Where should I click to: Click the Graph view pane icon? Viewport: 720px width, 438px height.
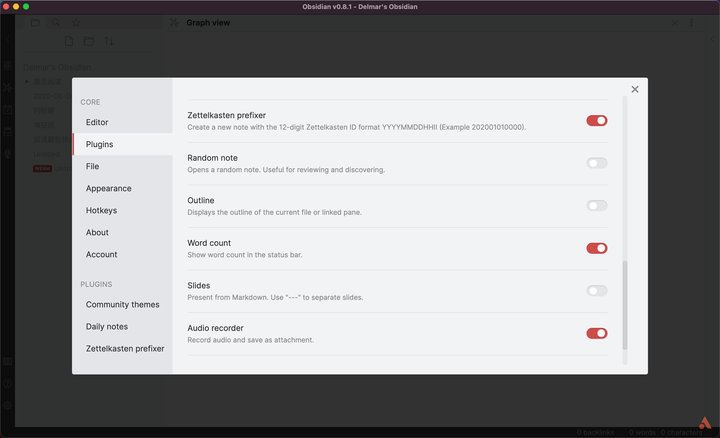point(174,22)
